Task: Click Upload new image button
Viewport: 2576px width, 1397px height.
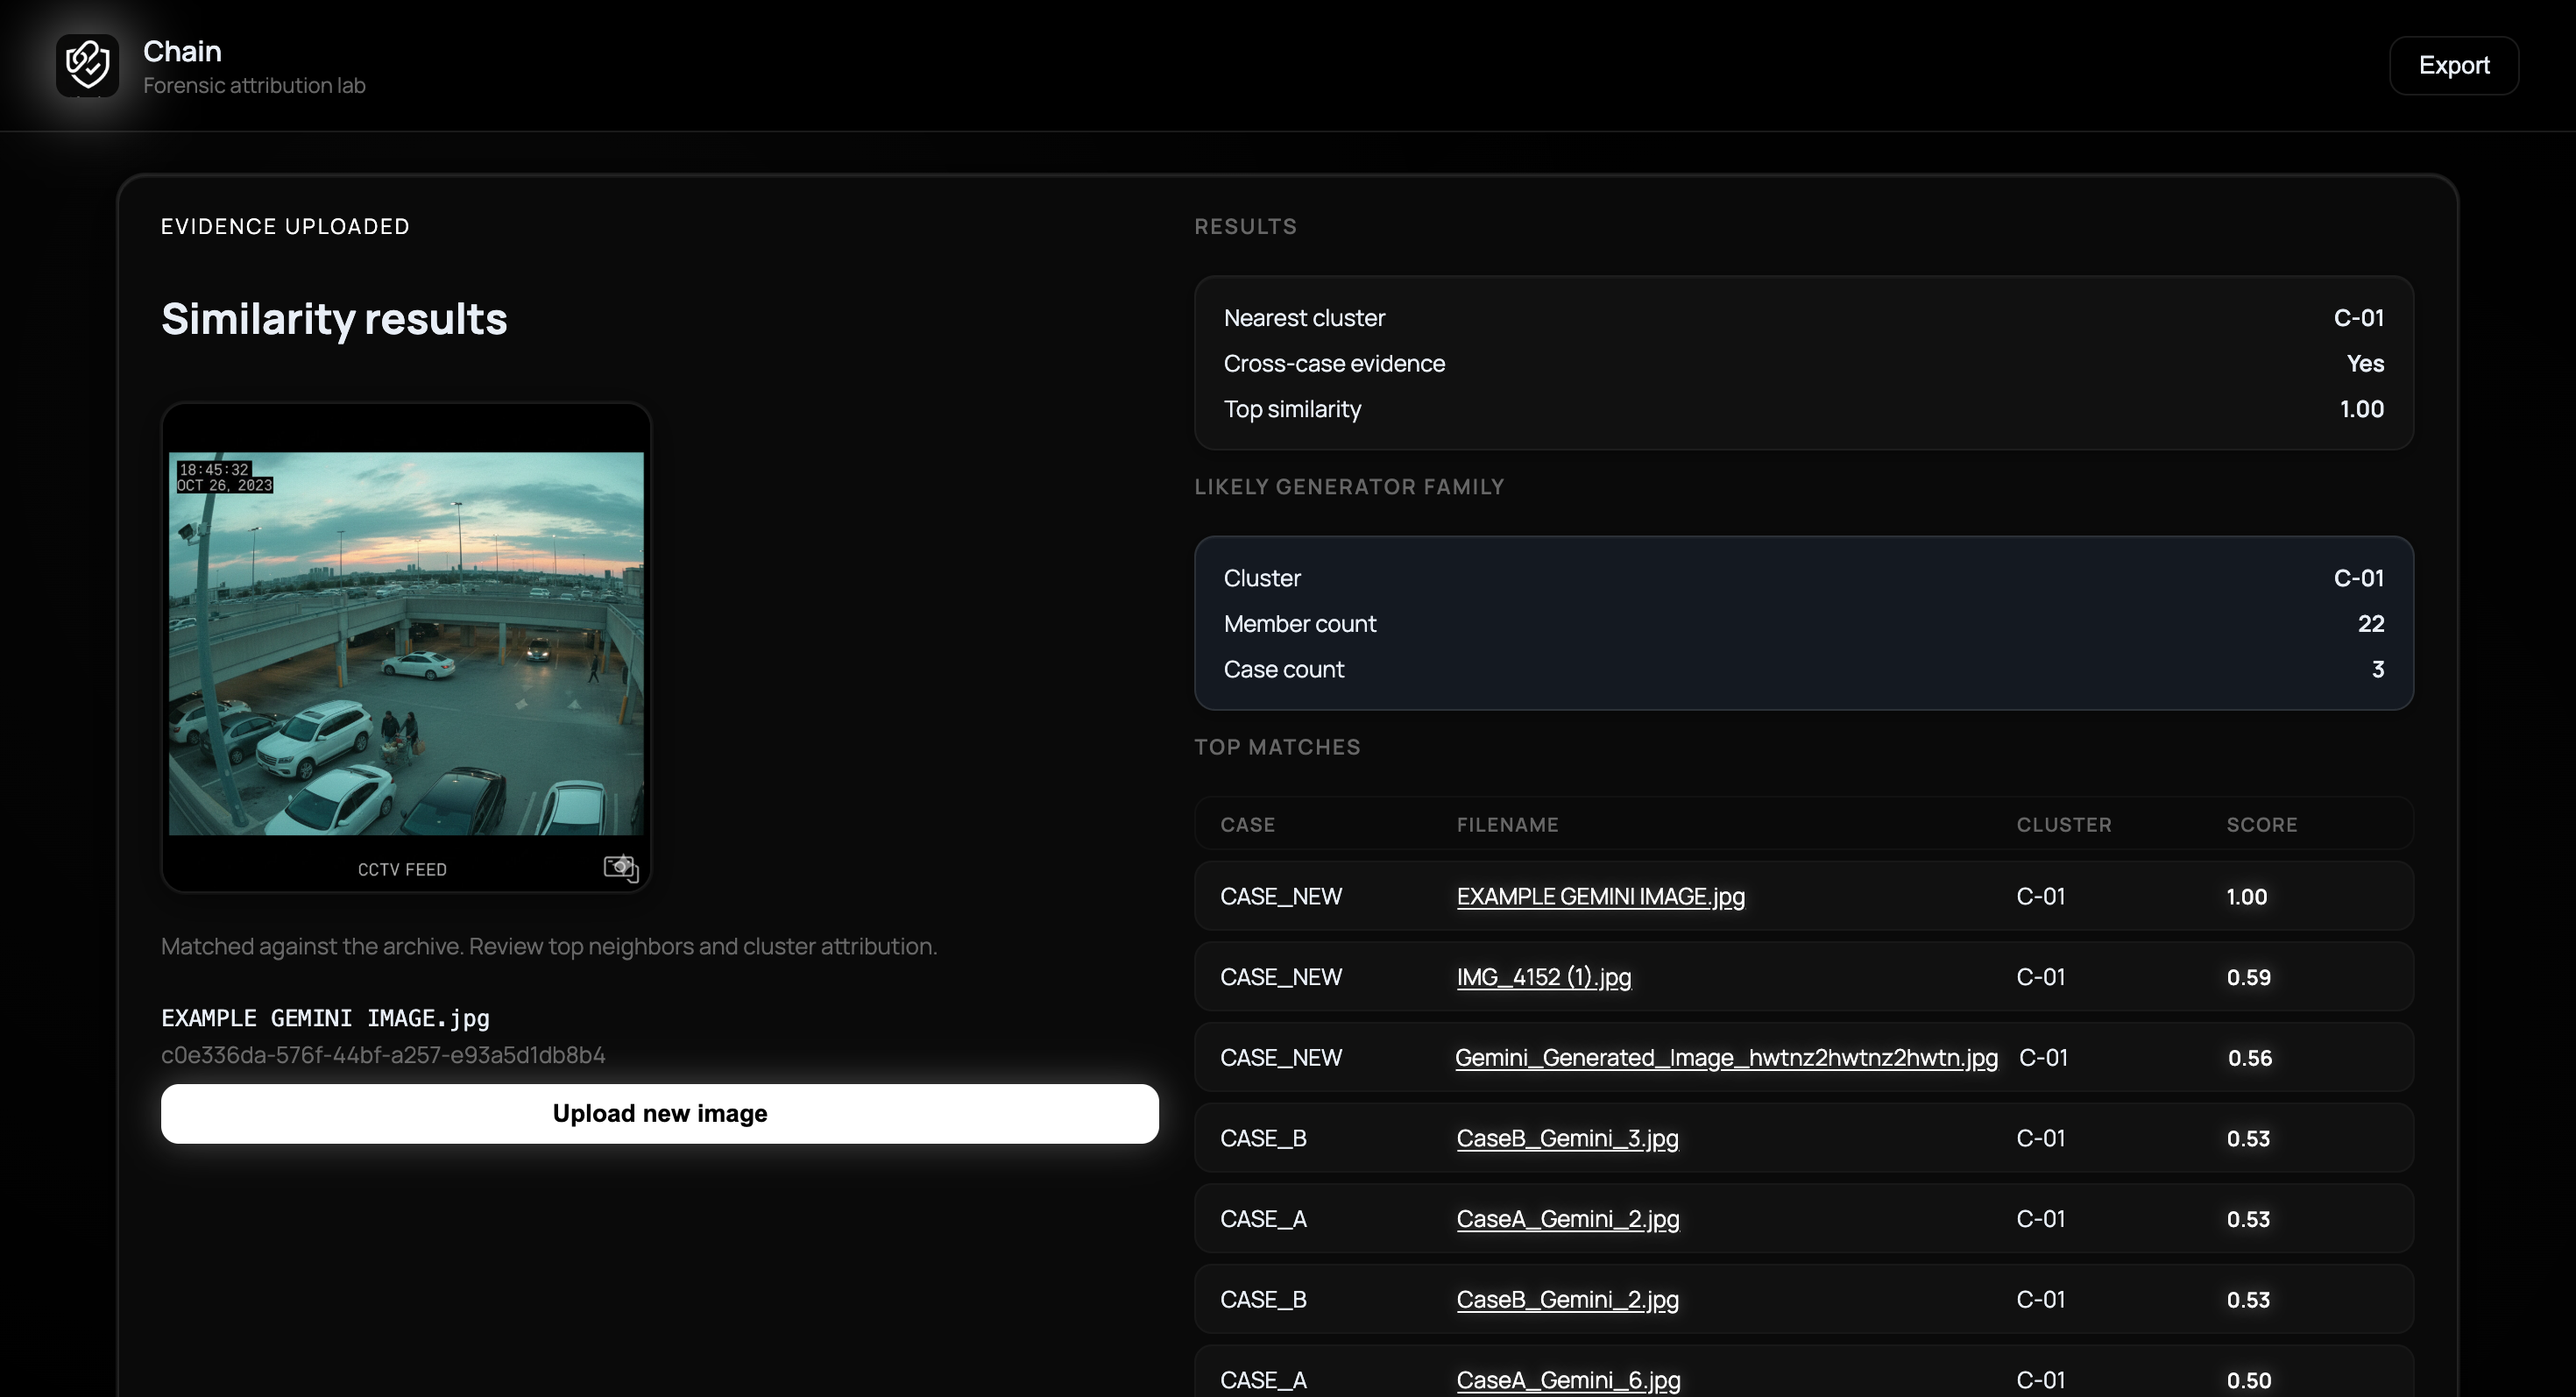Action: [659, 1113]
